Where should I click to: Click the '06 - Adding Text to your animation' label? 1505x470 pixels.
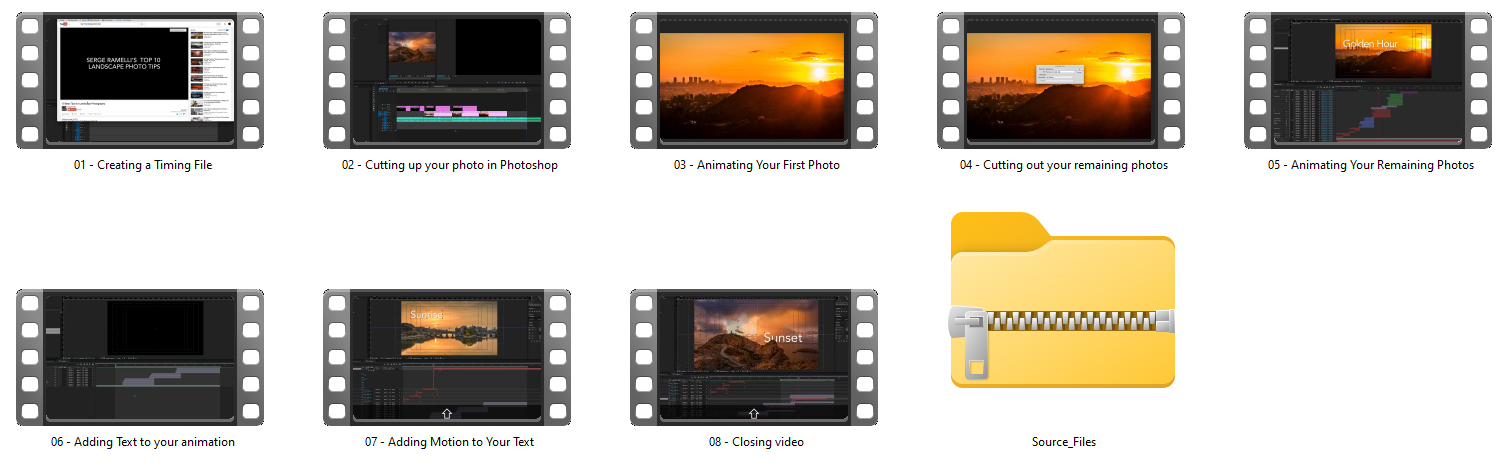[142, 442]
